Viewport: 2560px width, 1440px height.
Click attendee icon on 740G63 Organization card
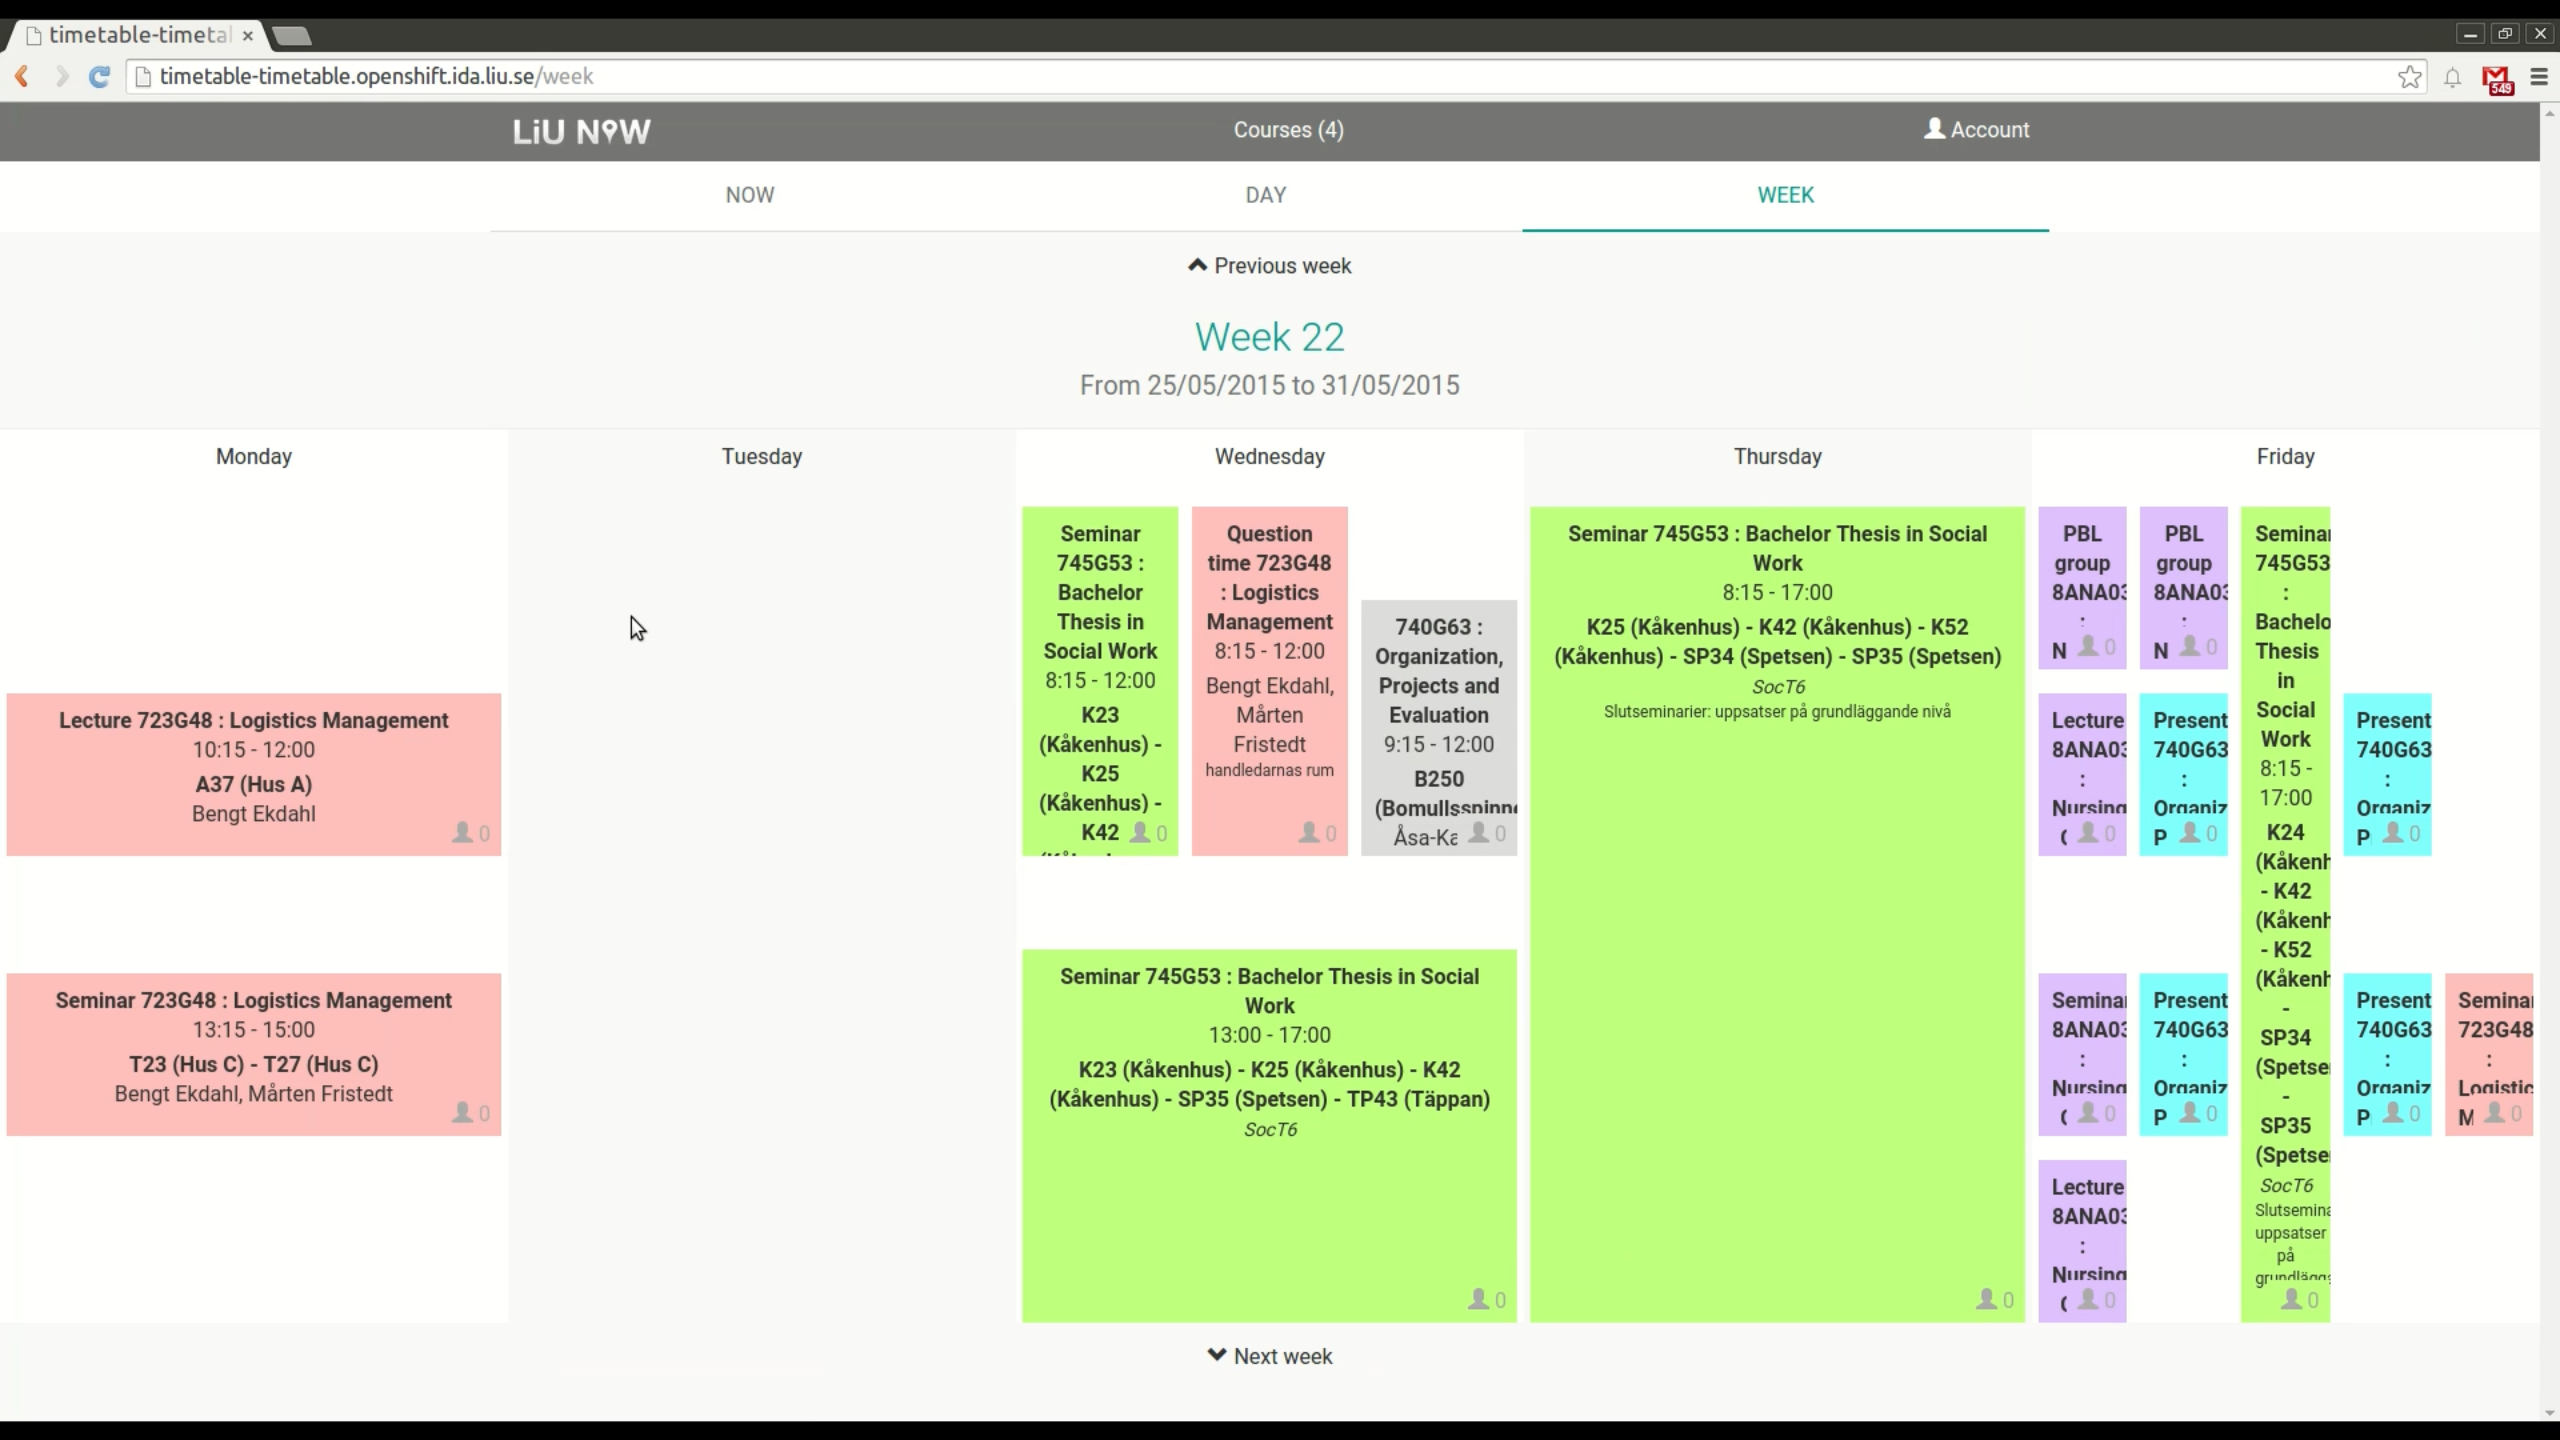[1478, 832]
